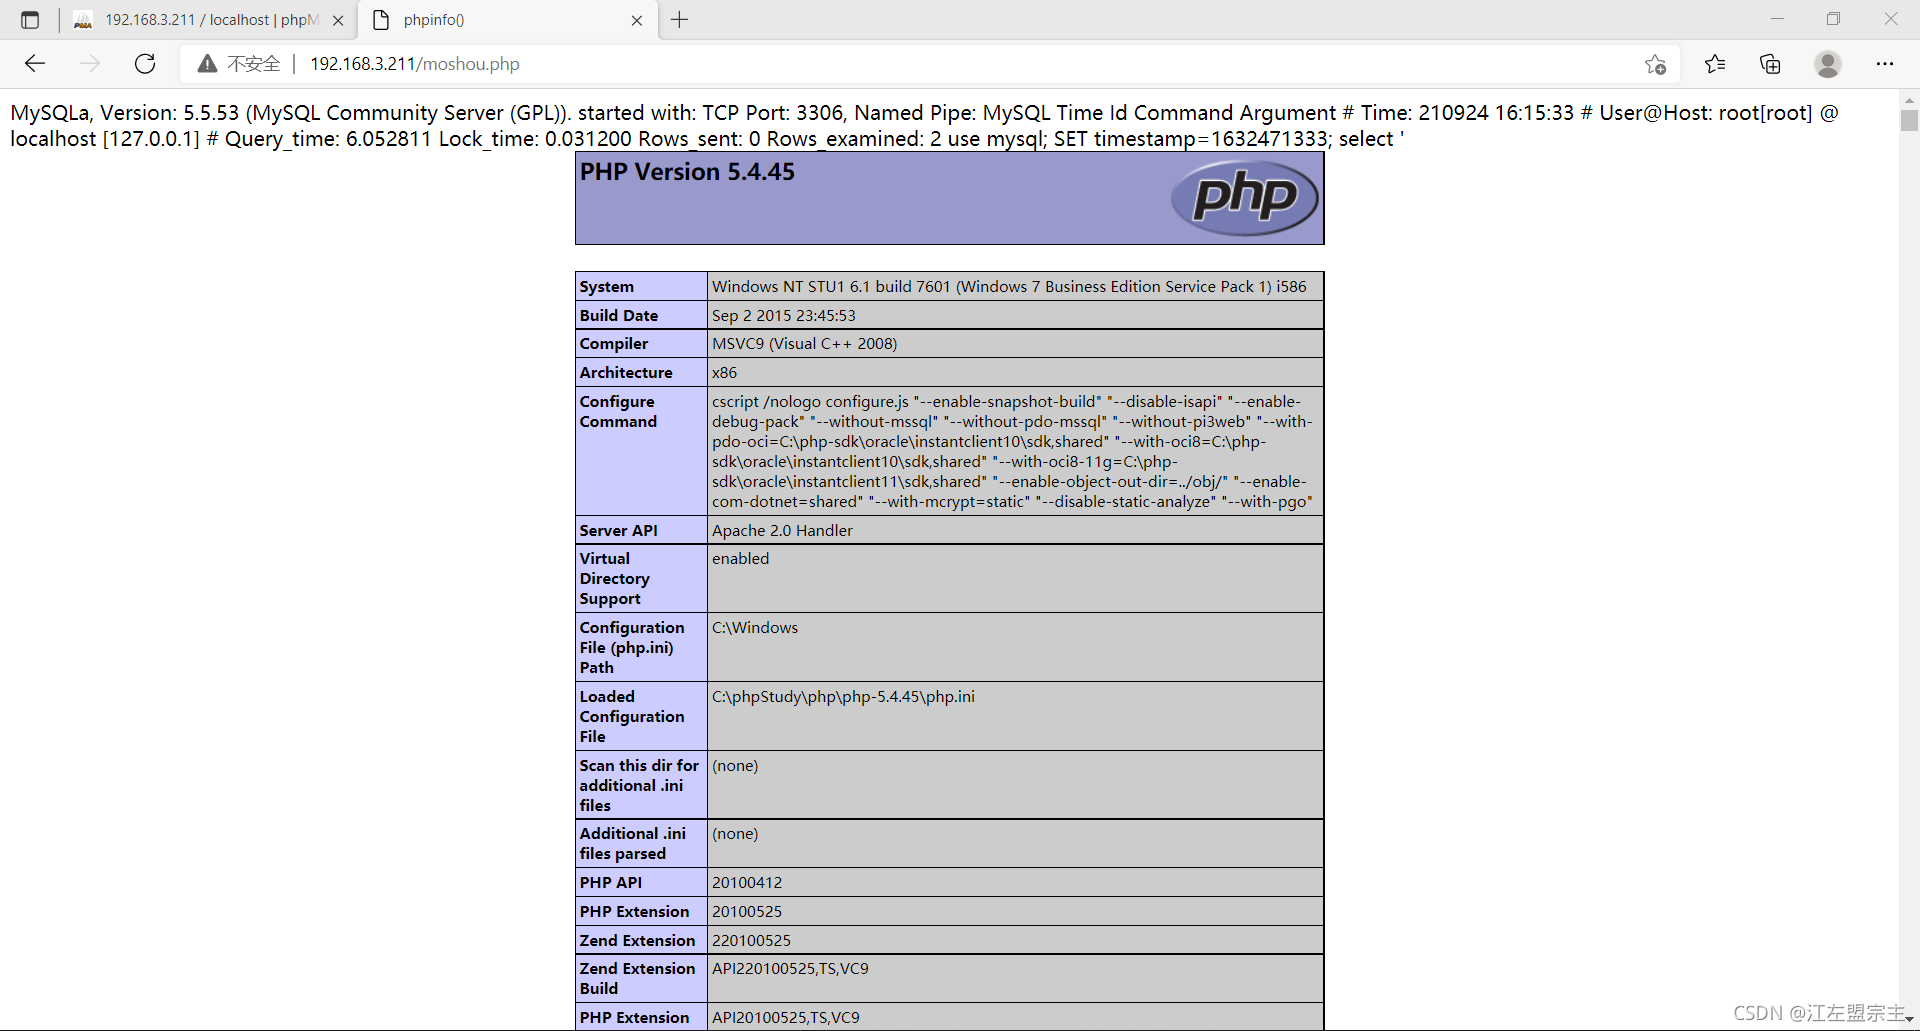Click the MSVC9 (Visual C++ 2008) value
The image size is (1920, 1031).
[805, 344]
